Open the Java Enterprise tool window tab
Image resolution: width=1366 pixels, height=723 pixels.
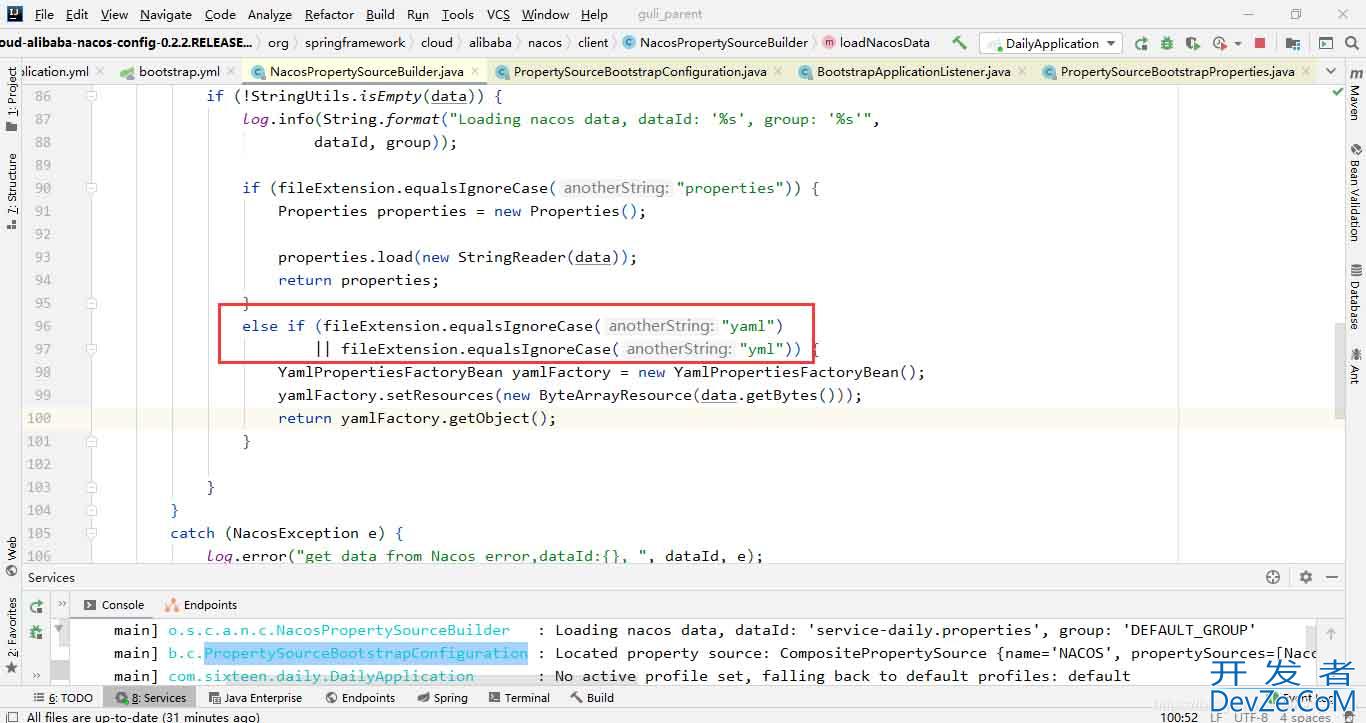coord(253,698)
